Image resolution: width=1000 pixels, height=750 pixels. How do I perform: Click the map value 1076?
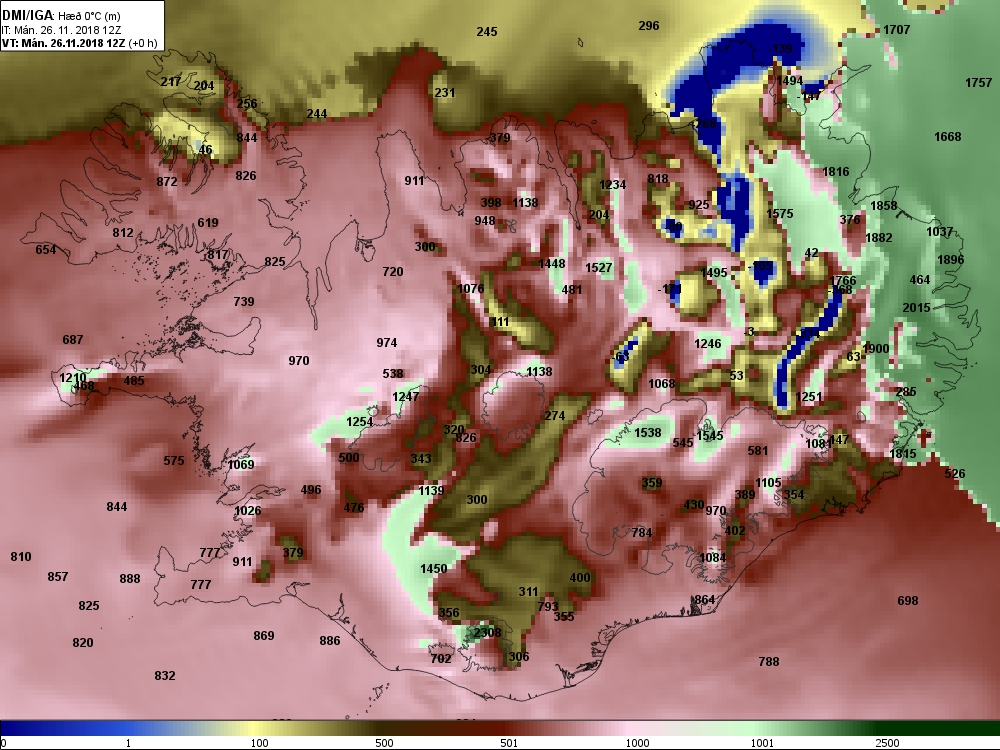pos(471,288)
